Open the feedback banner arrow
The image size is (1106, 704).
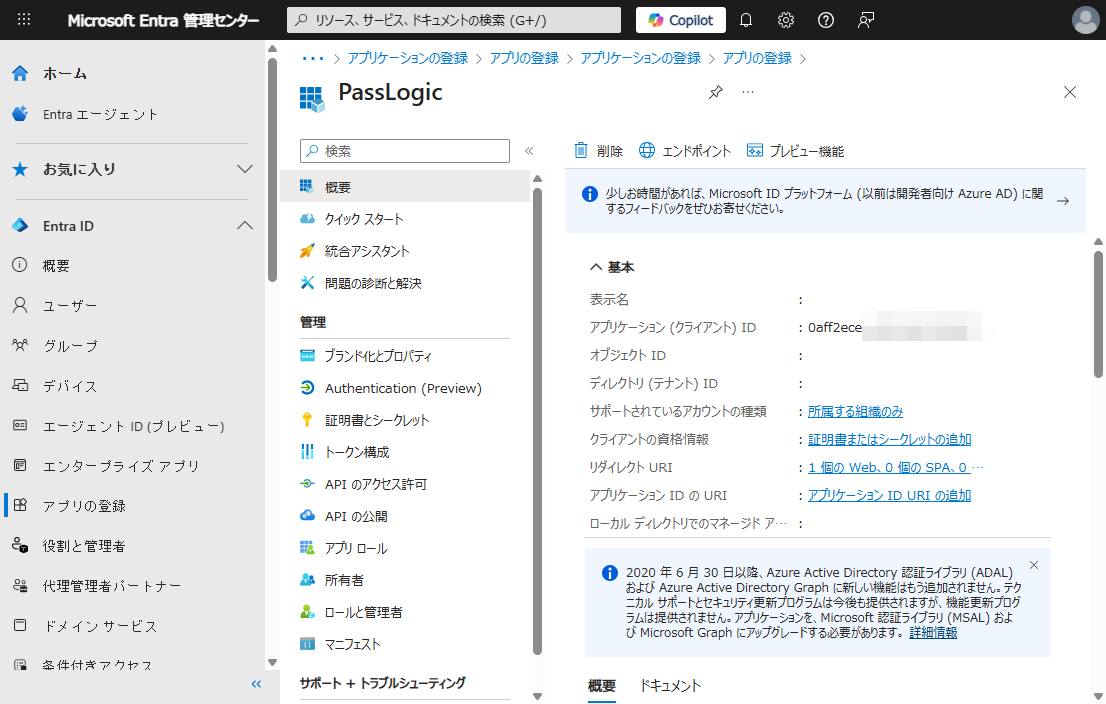tap(1063, 201)
